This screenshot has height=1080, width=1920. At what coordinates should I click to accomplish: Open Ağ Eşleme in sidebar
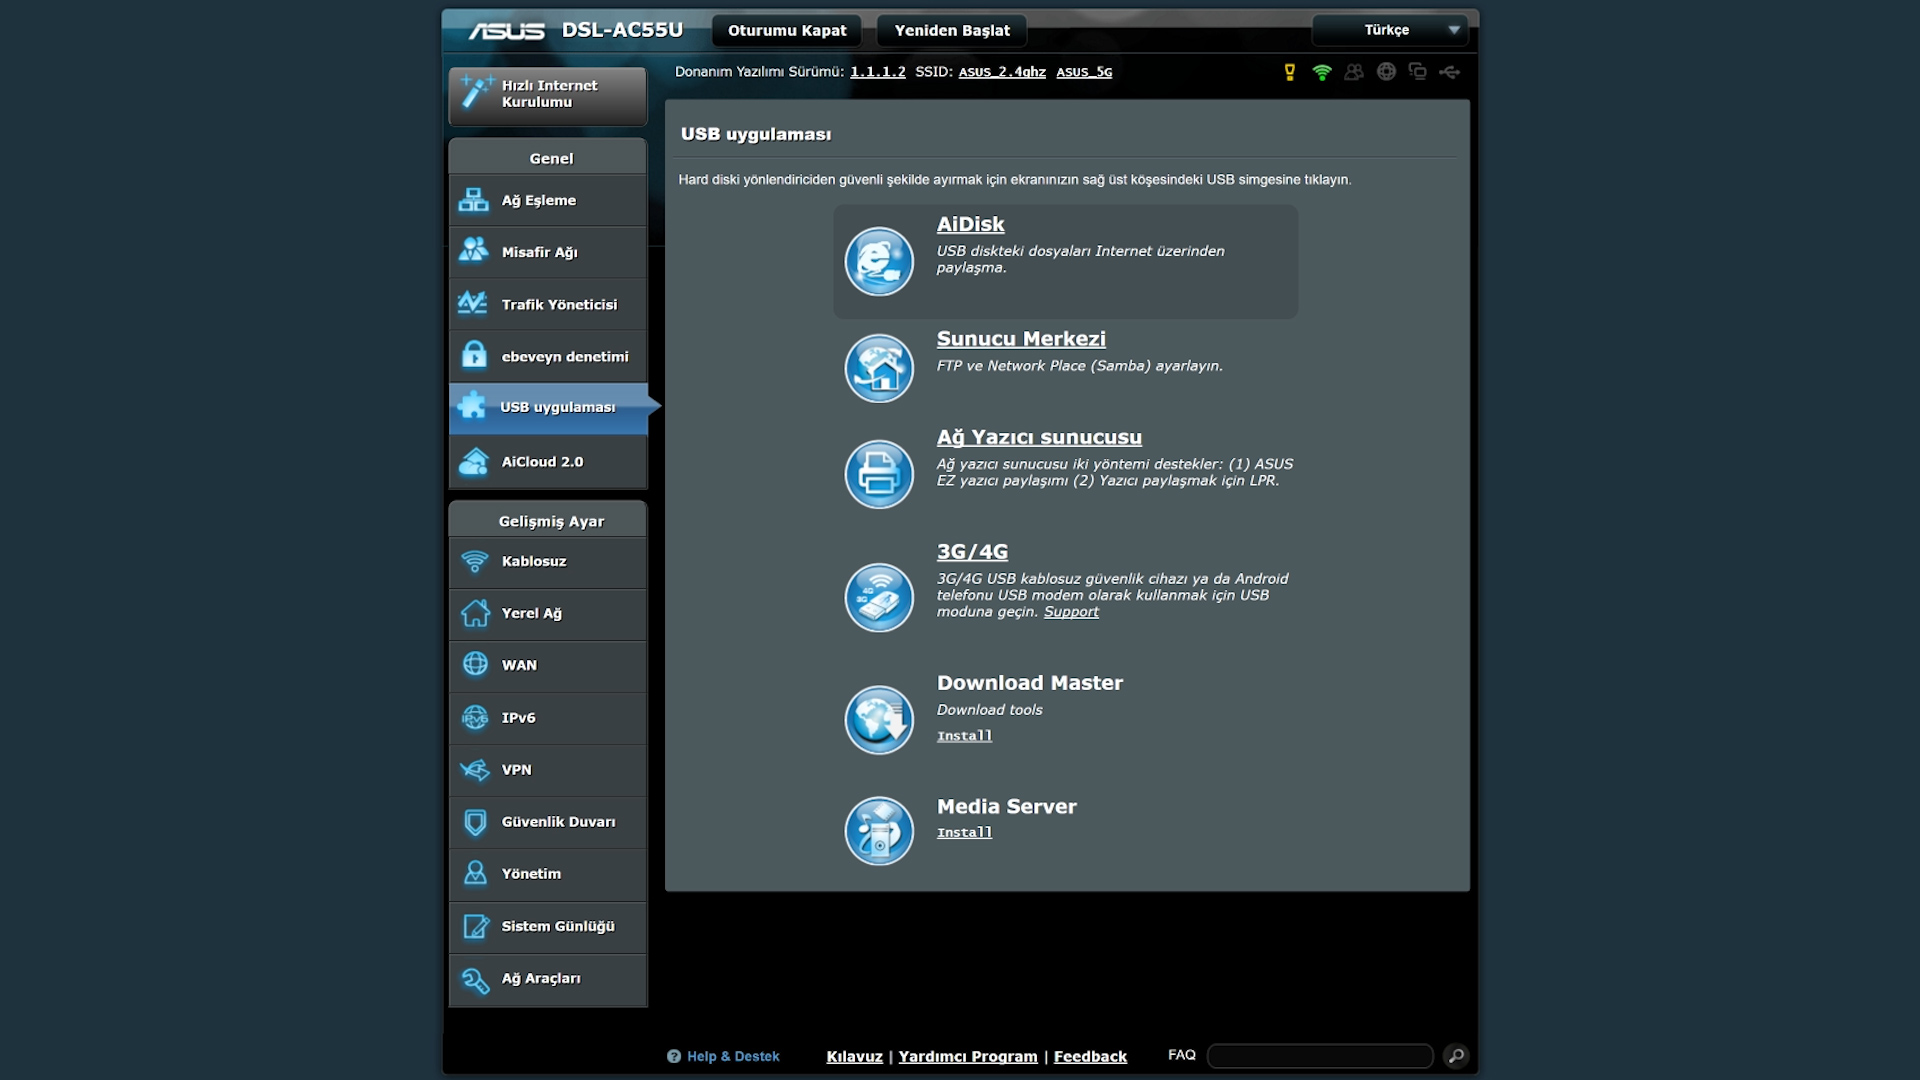click(x=548, y=200)
